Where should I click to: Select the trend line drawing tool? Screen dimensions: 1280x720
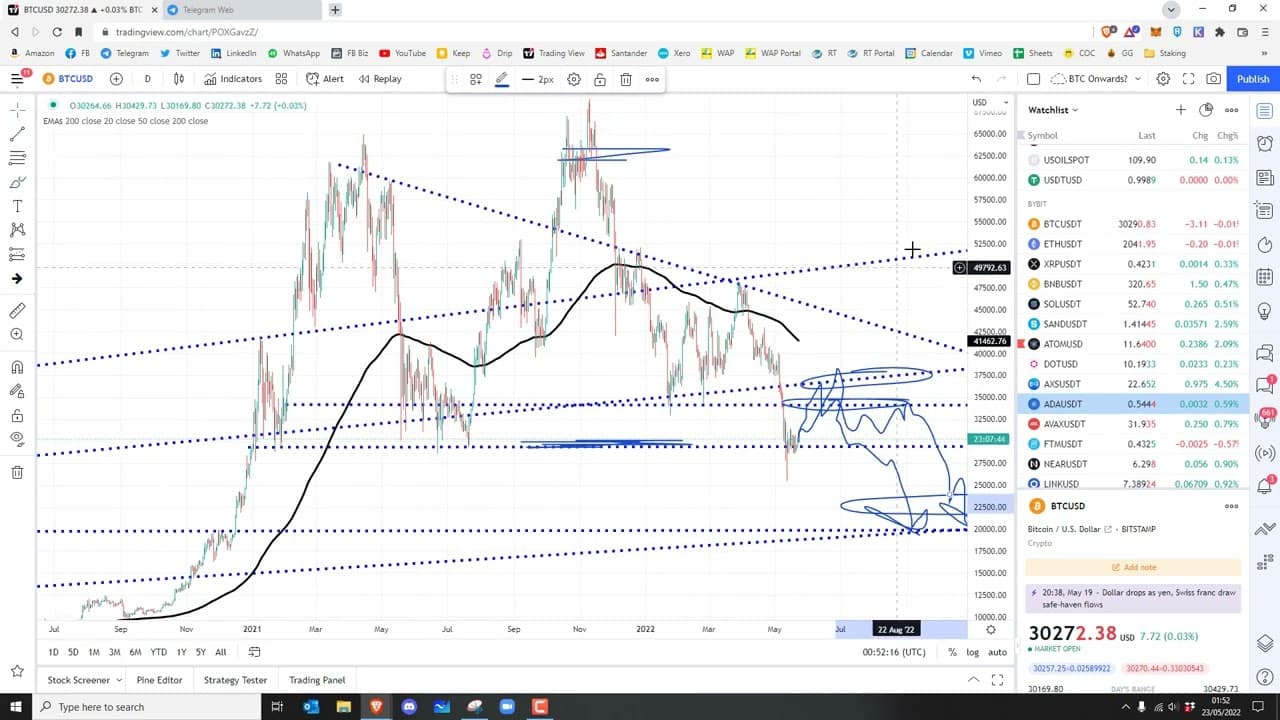pos(17,134)
